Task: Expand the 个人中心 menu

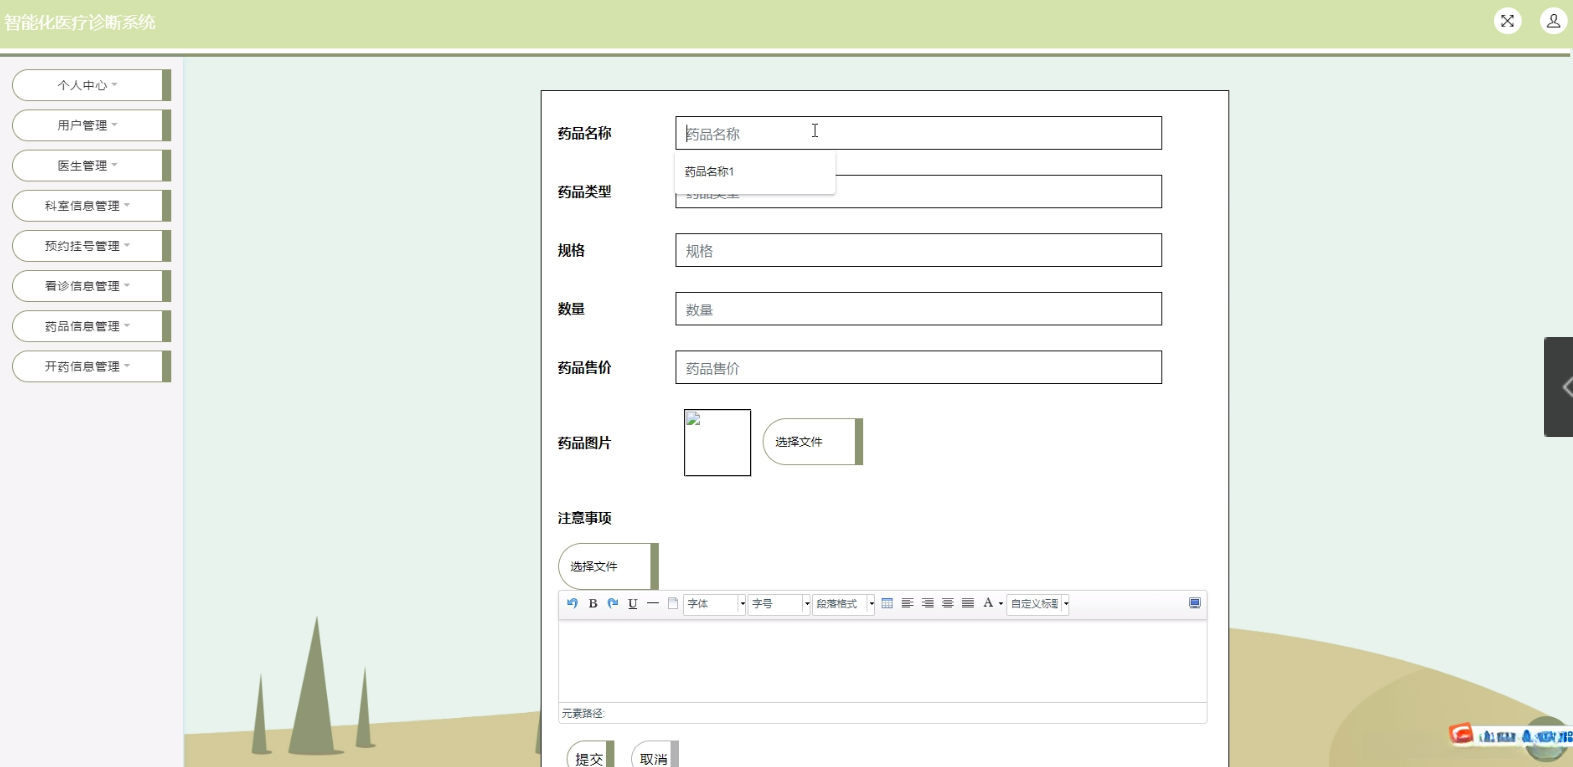Action: [x=91, y=85]
